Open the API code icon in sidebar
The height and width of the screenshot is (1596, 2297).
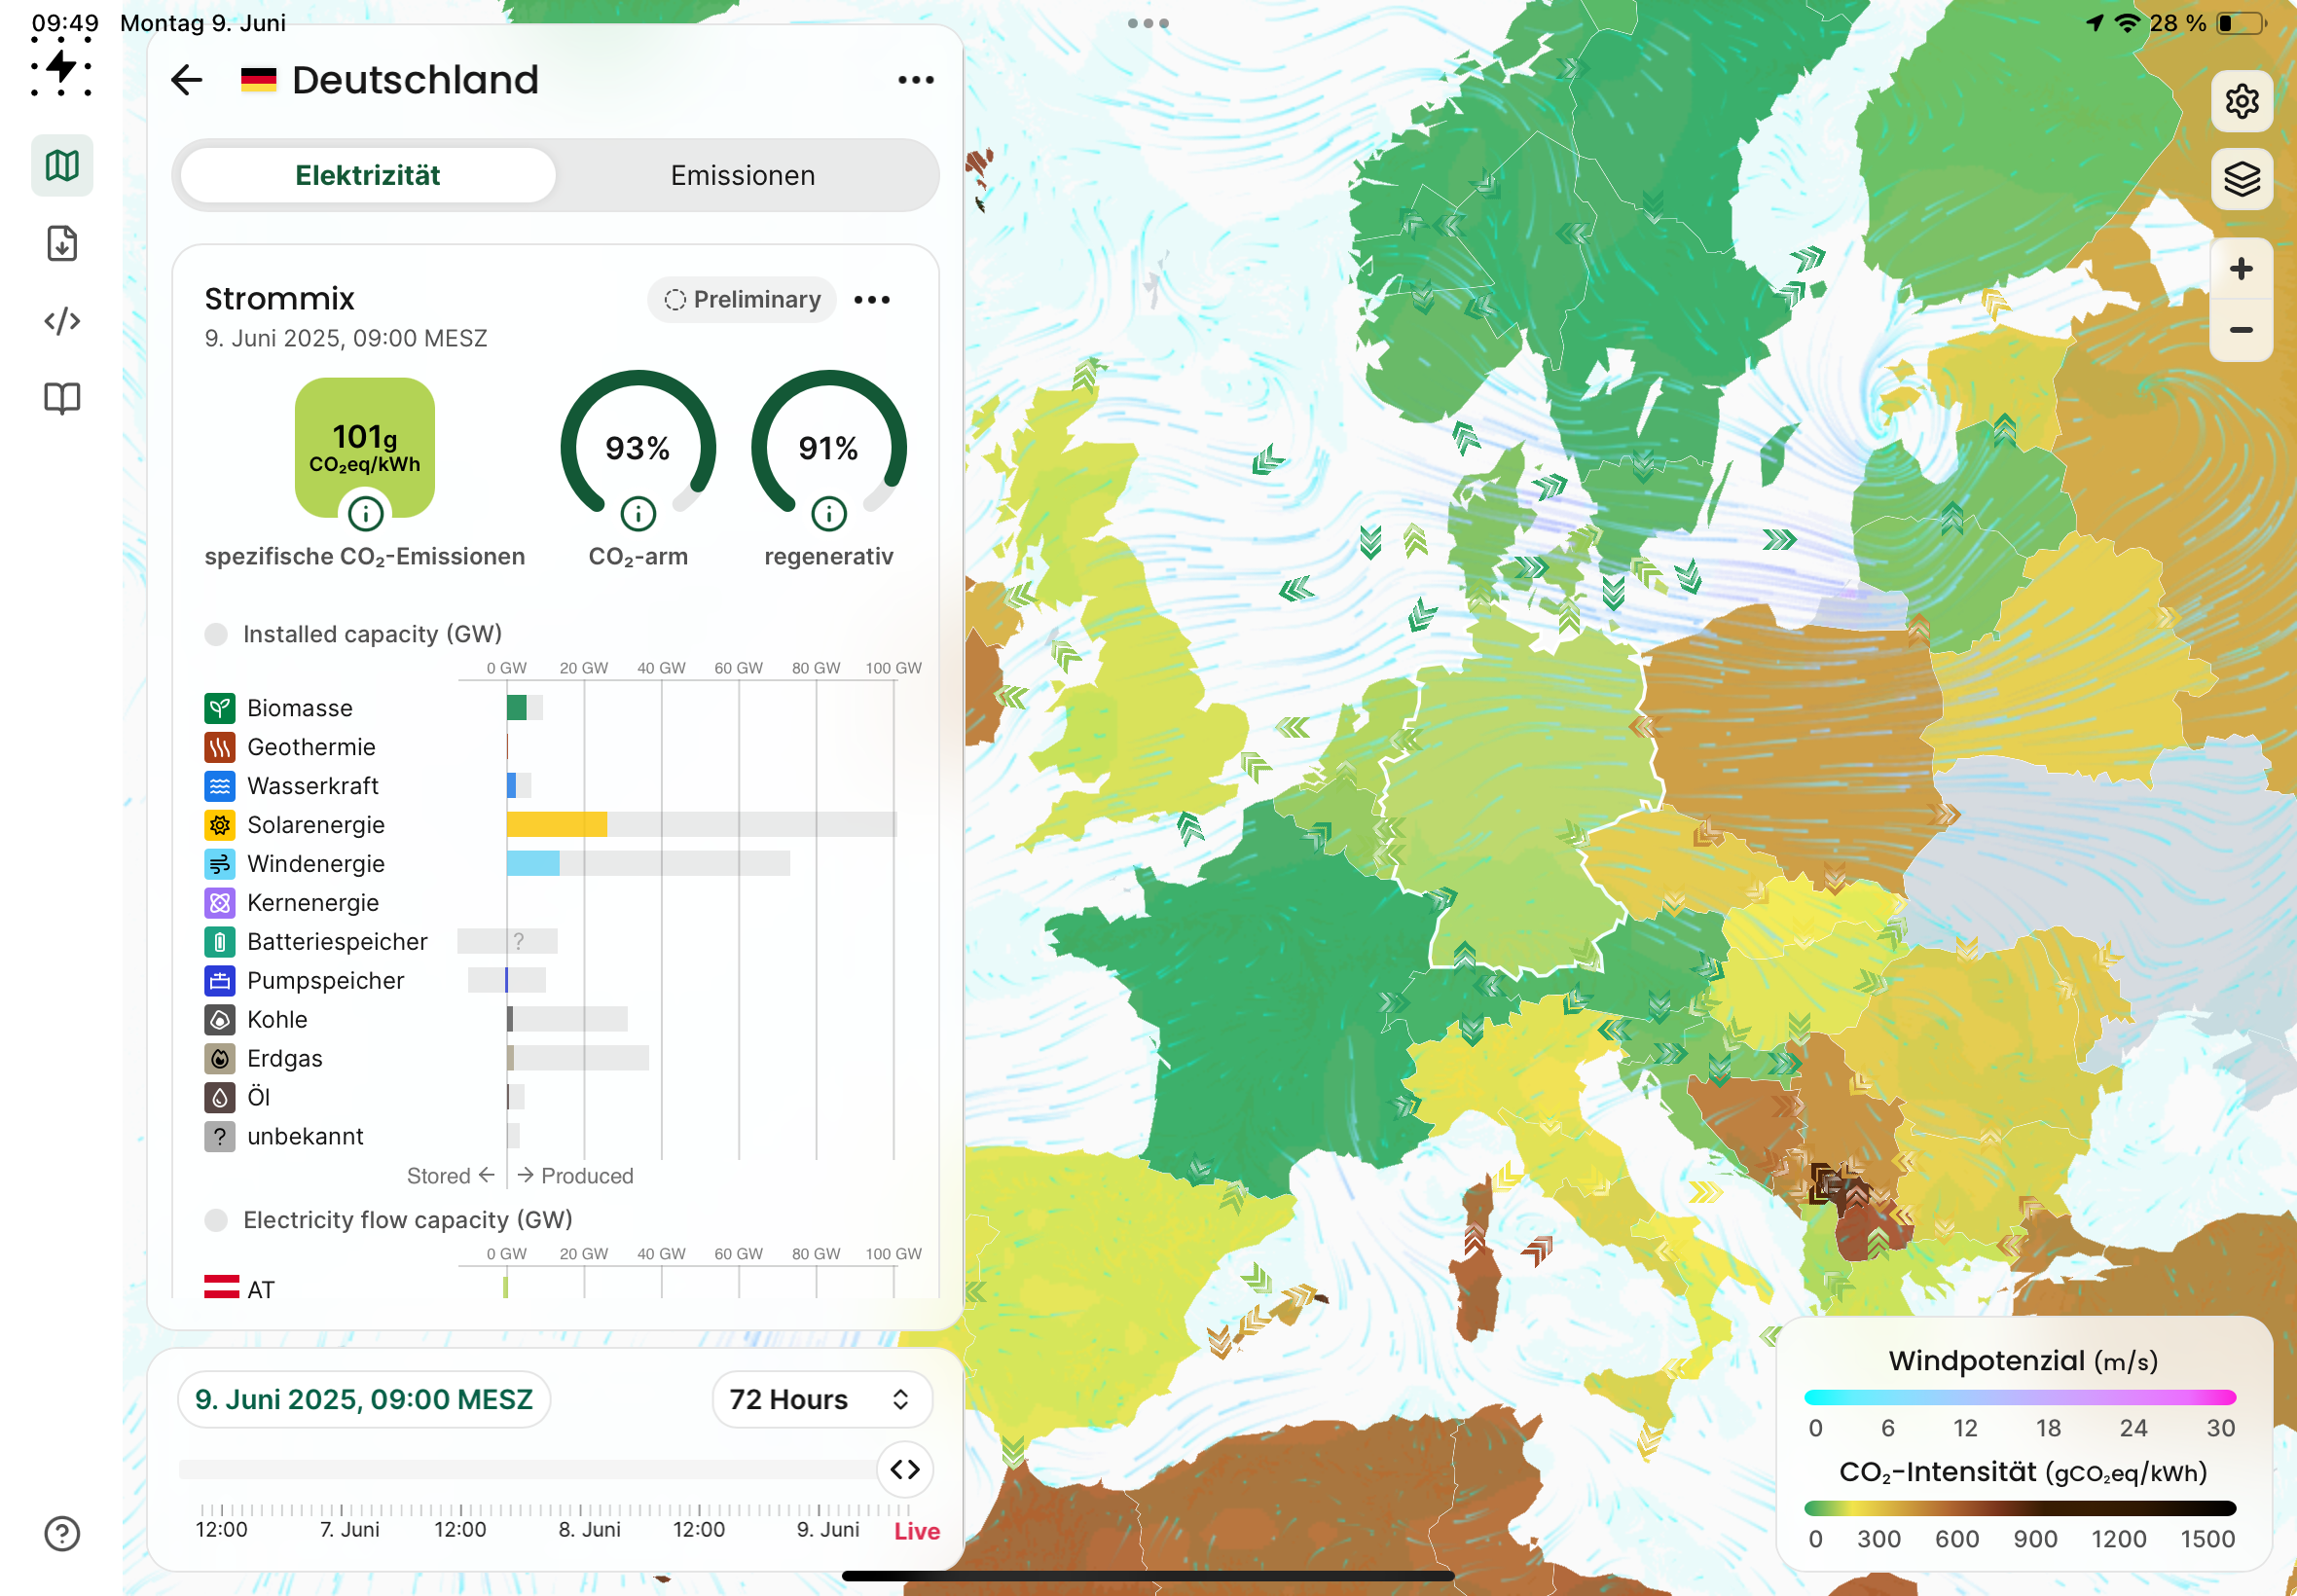[x=62, y=321]
